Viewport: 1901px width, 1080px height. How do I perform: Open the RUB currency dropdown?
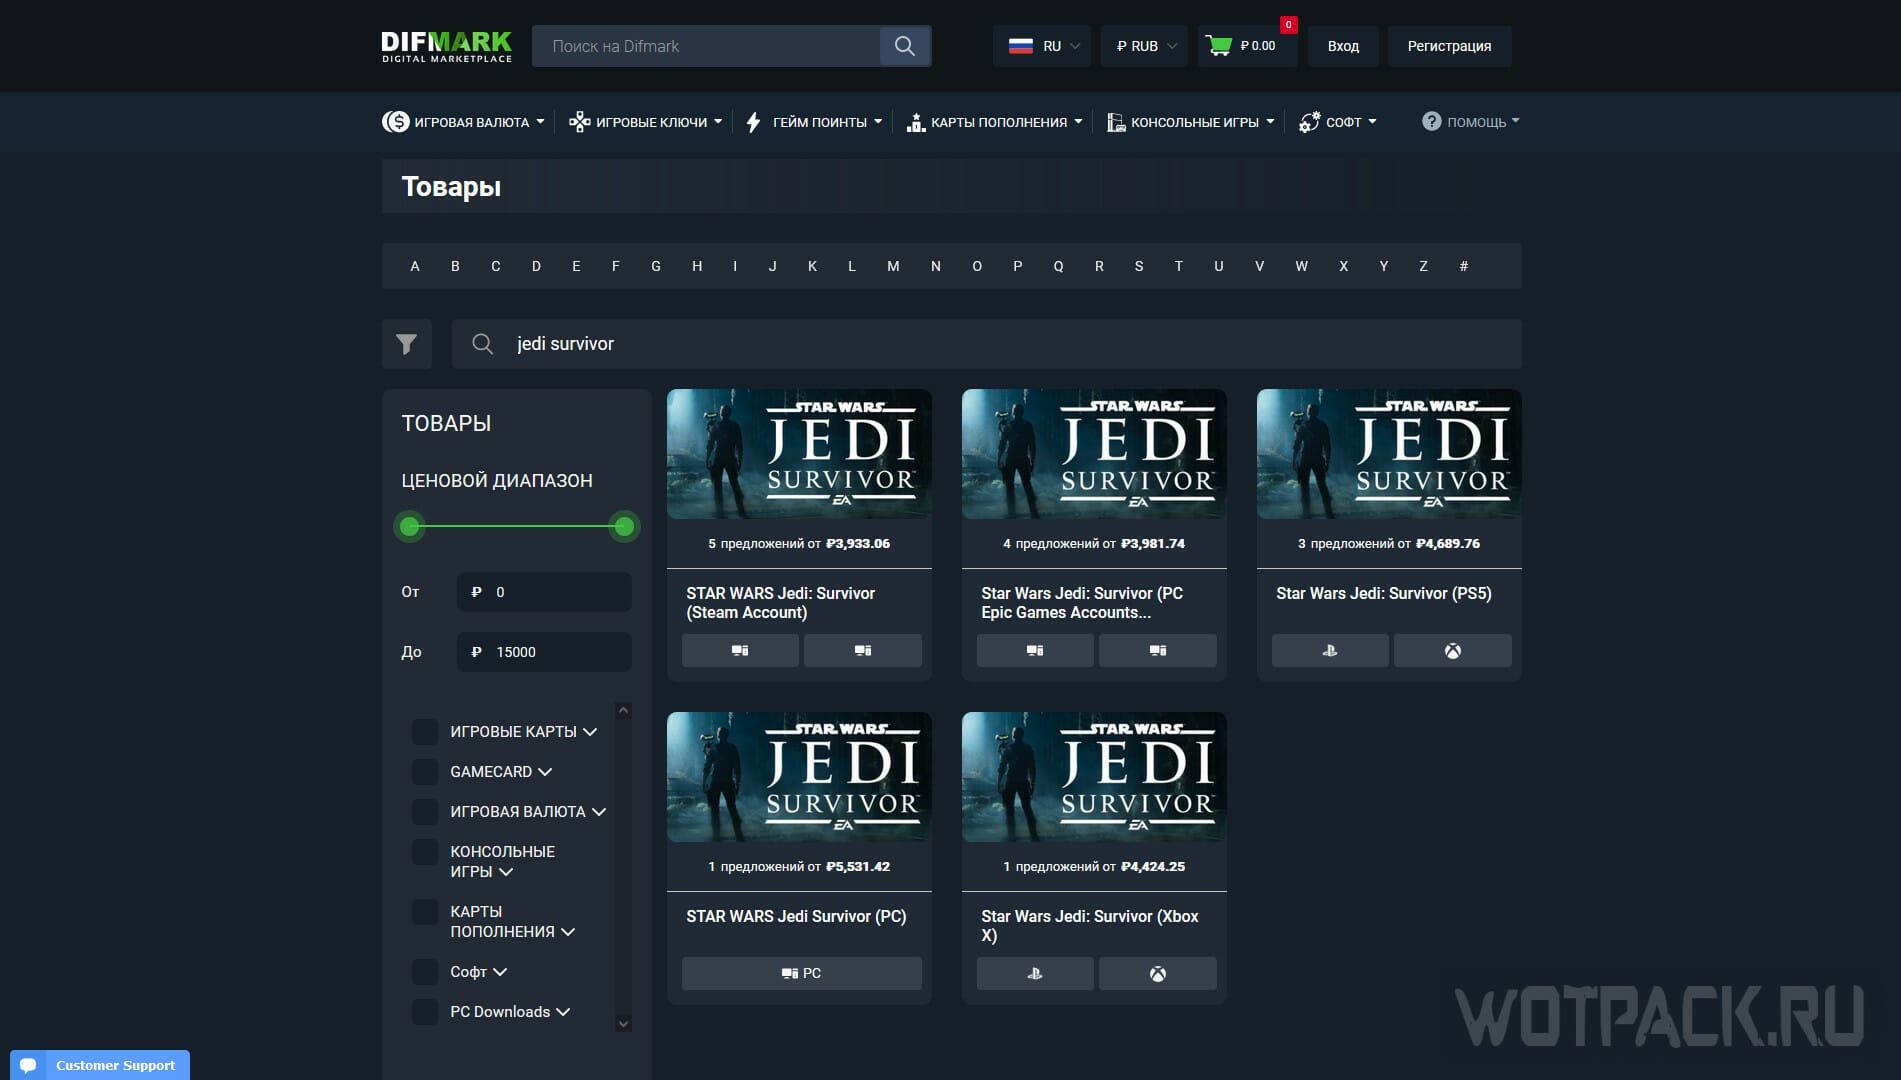[x=1144, y=46]
